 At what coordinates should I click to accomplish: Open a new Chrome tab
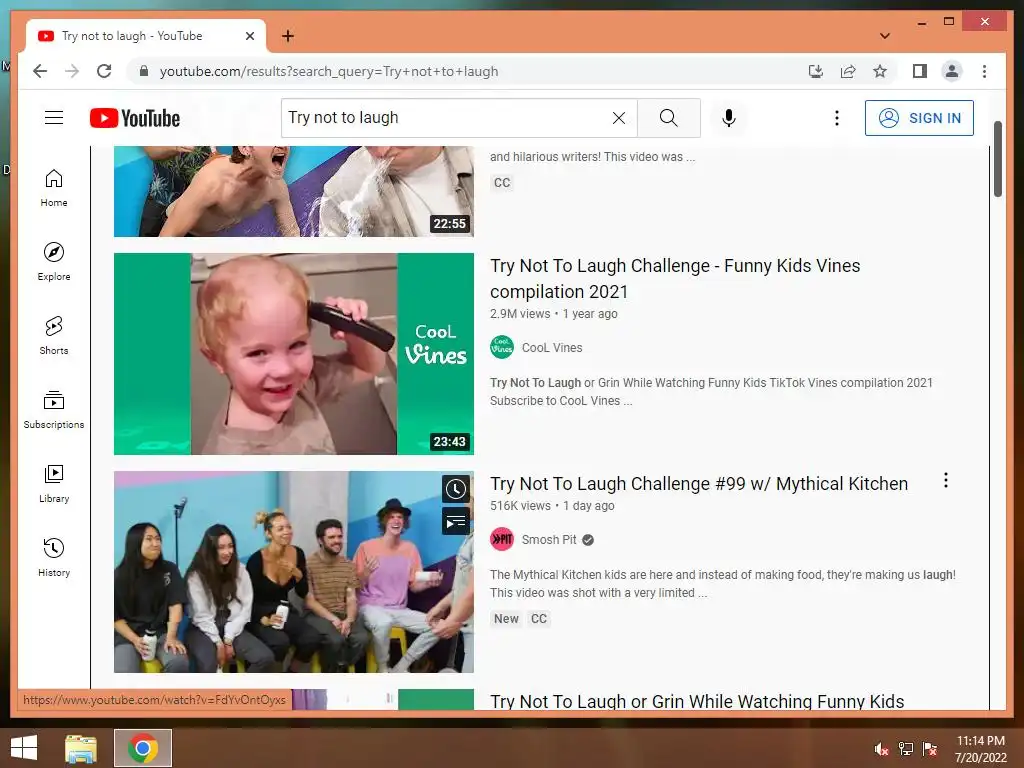click(288, 36)
